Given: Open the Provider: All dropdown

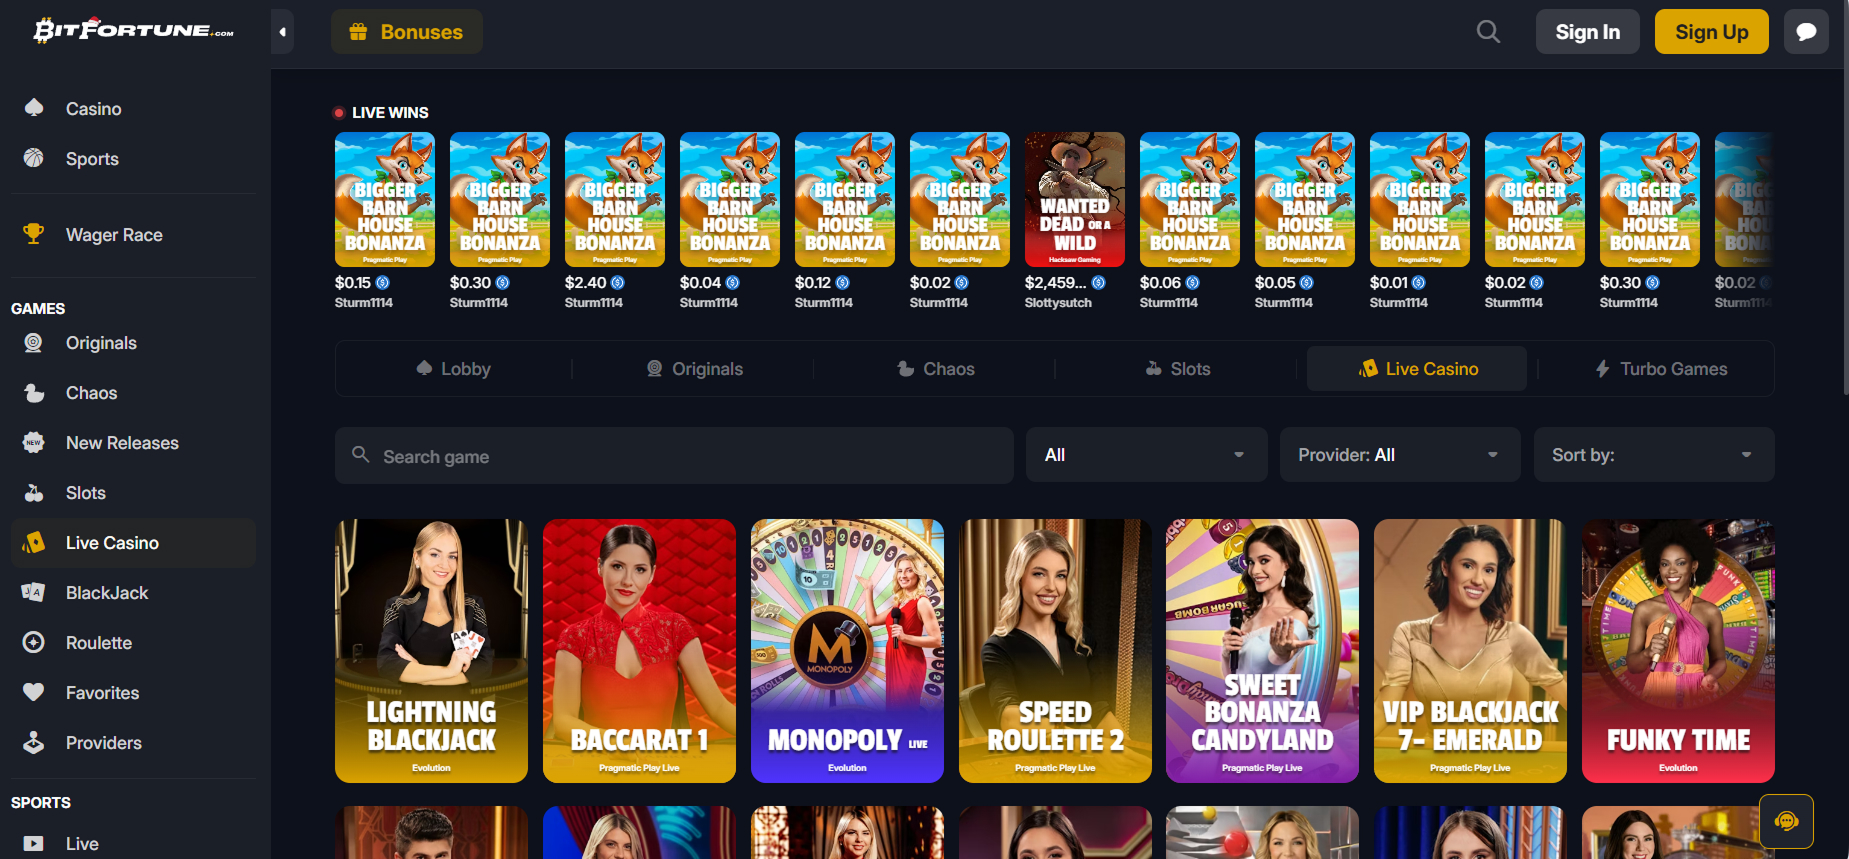Looking at the screenshot, I should pos(1399,455).
